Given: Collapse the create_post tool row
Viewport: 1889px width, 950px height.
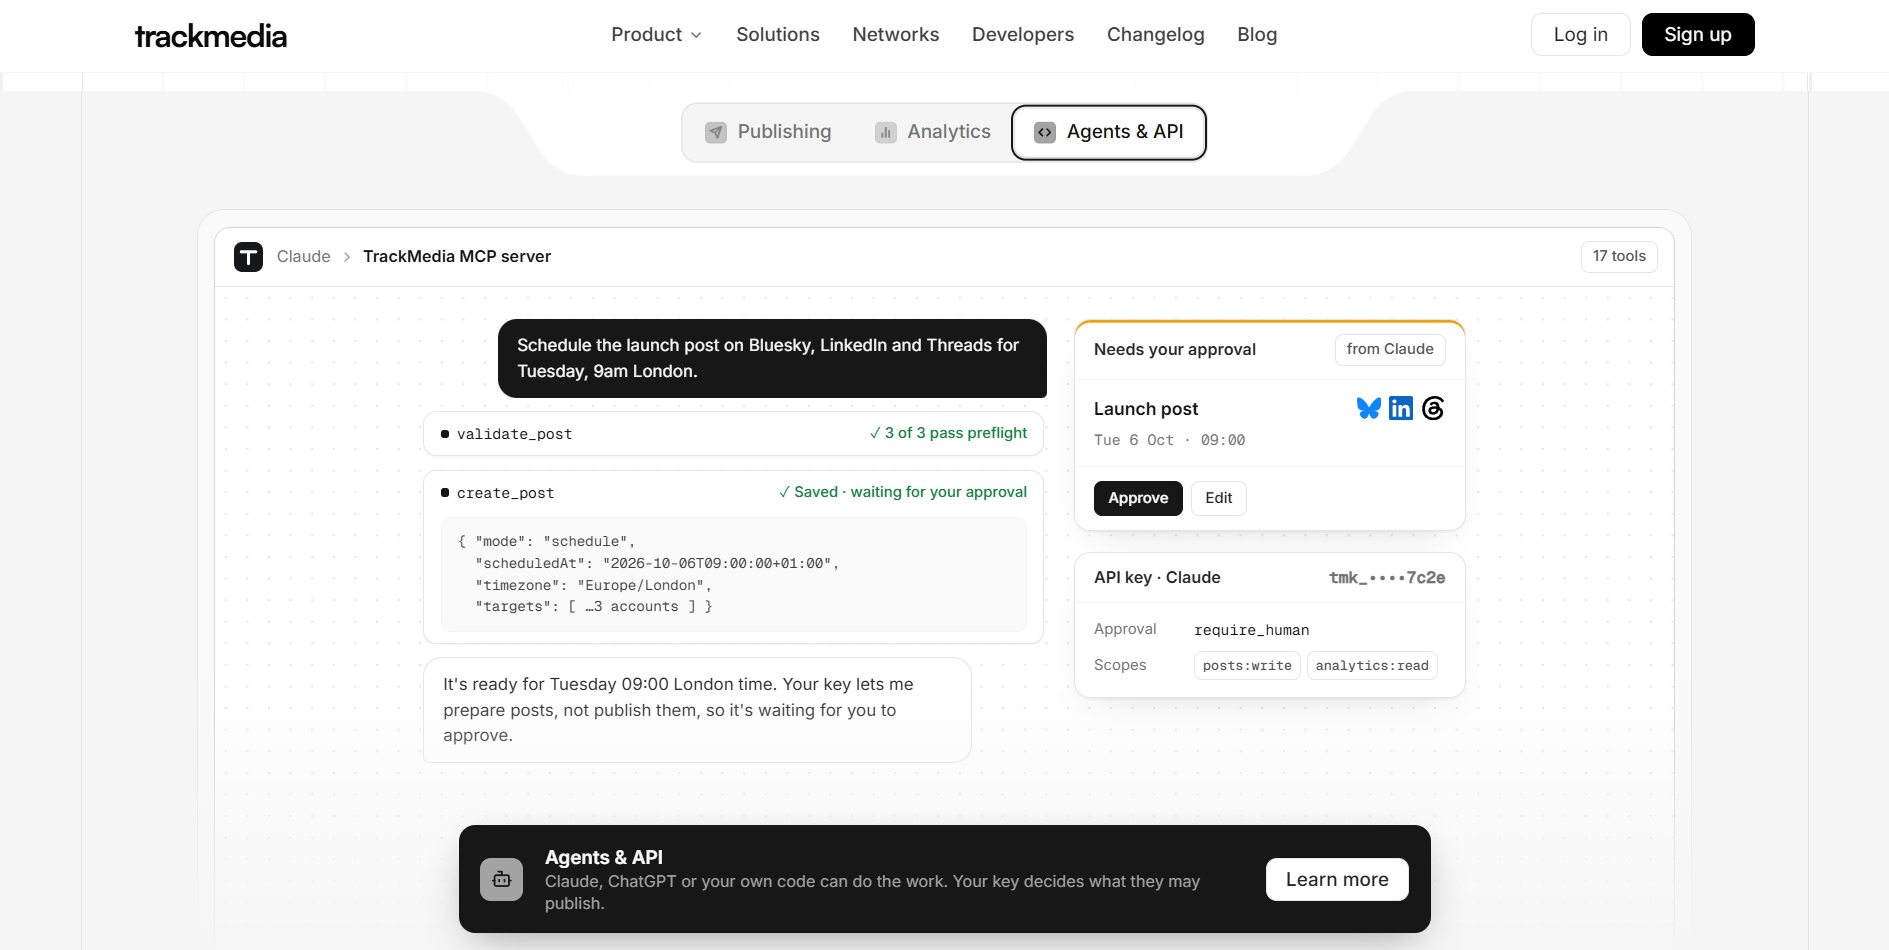Looking at the screenshot, I should [733, 493].
